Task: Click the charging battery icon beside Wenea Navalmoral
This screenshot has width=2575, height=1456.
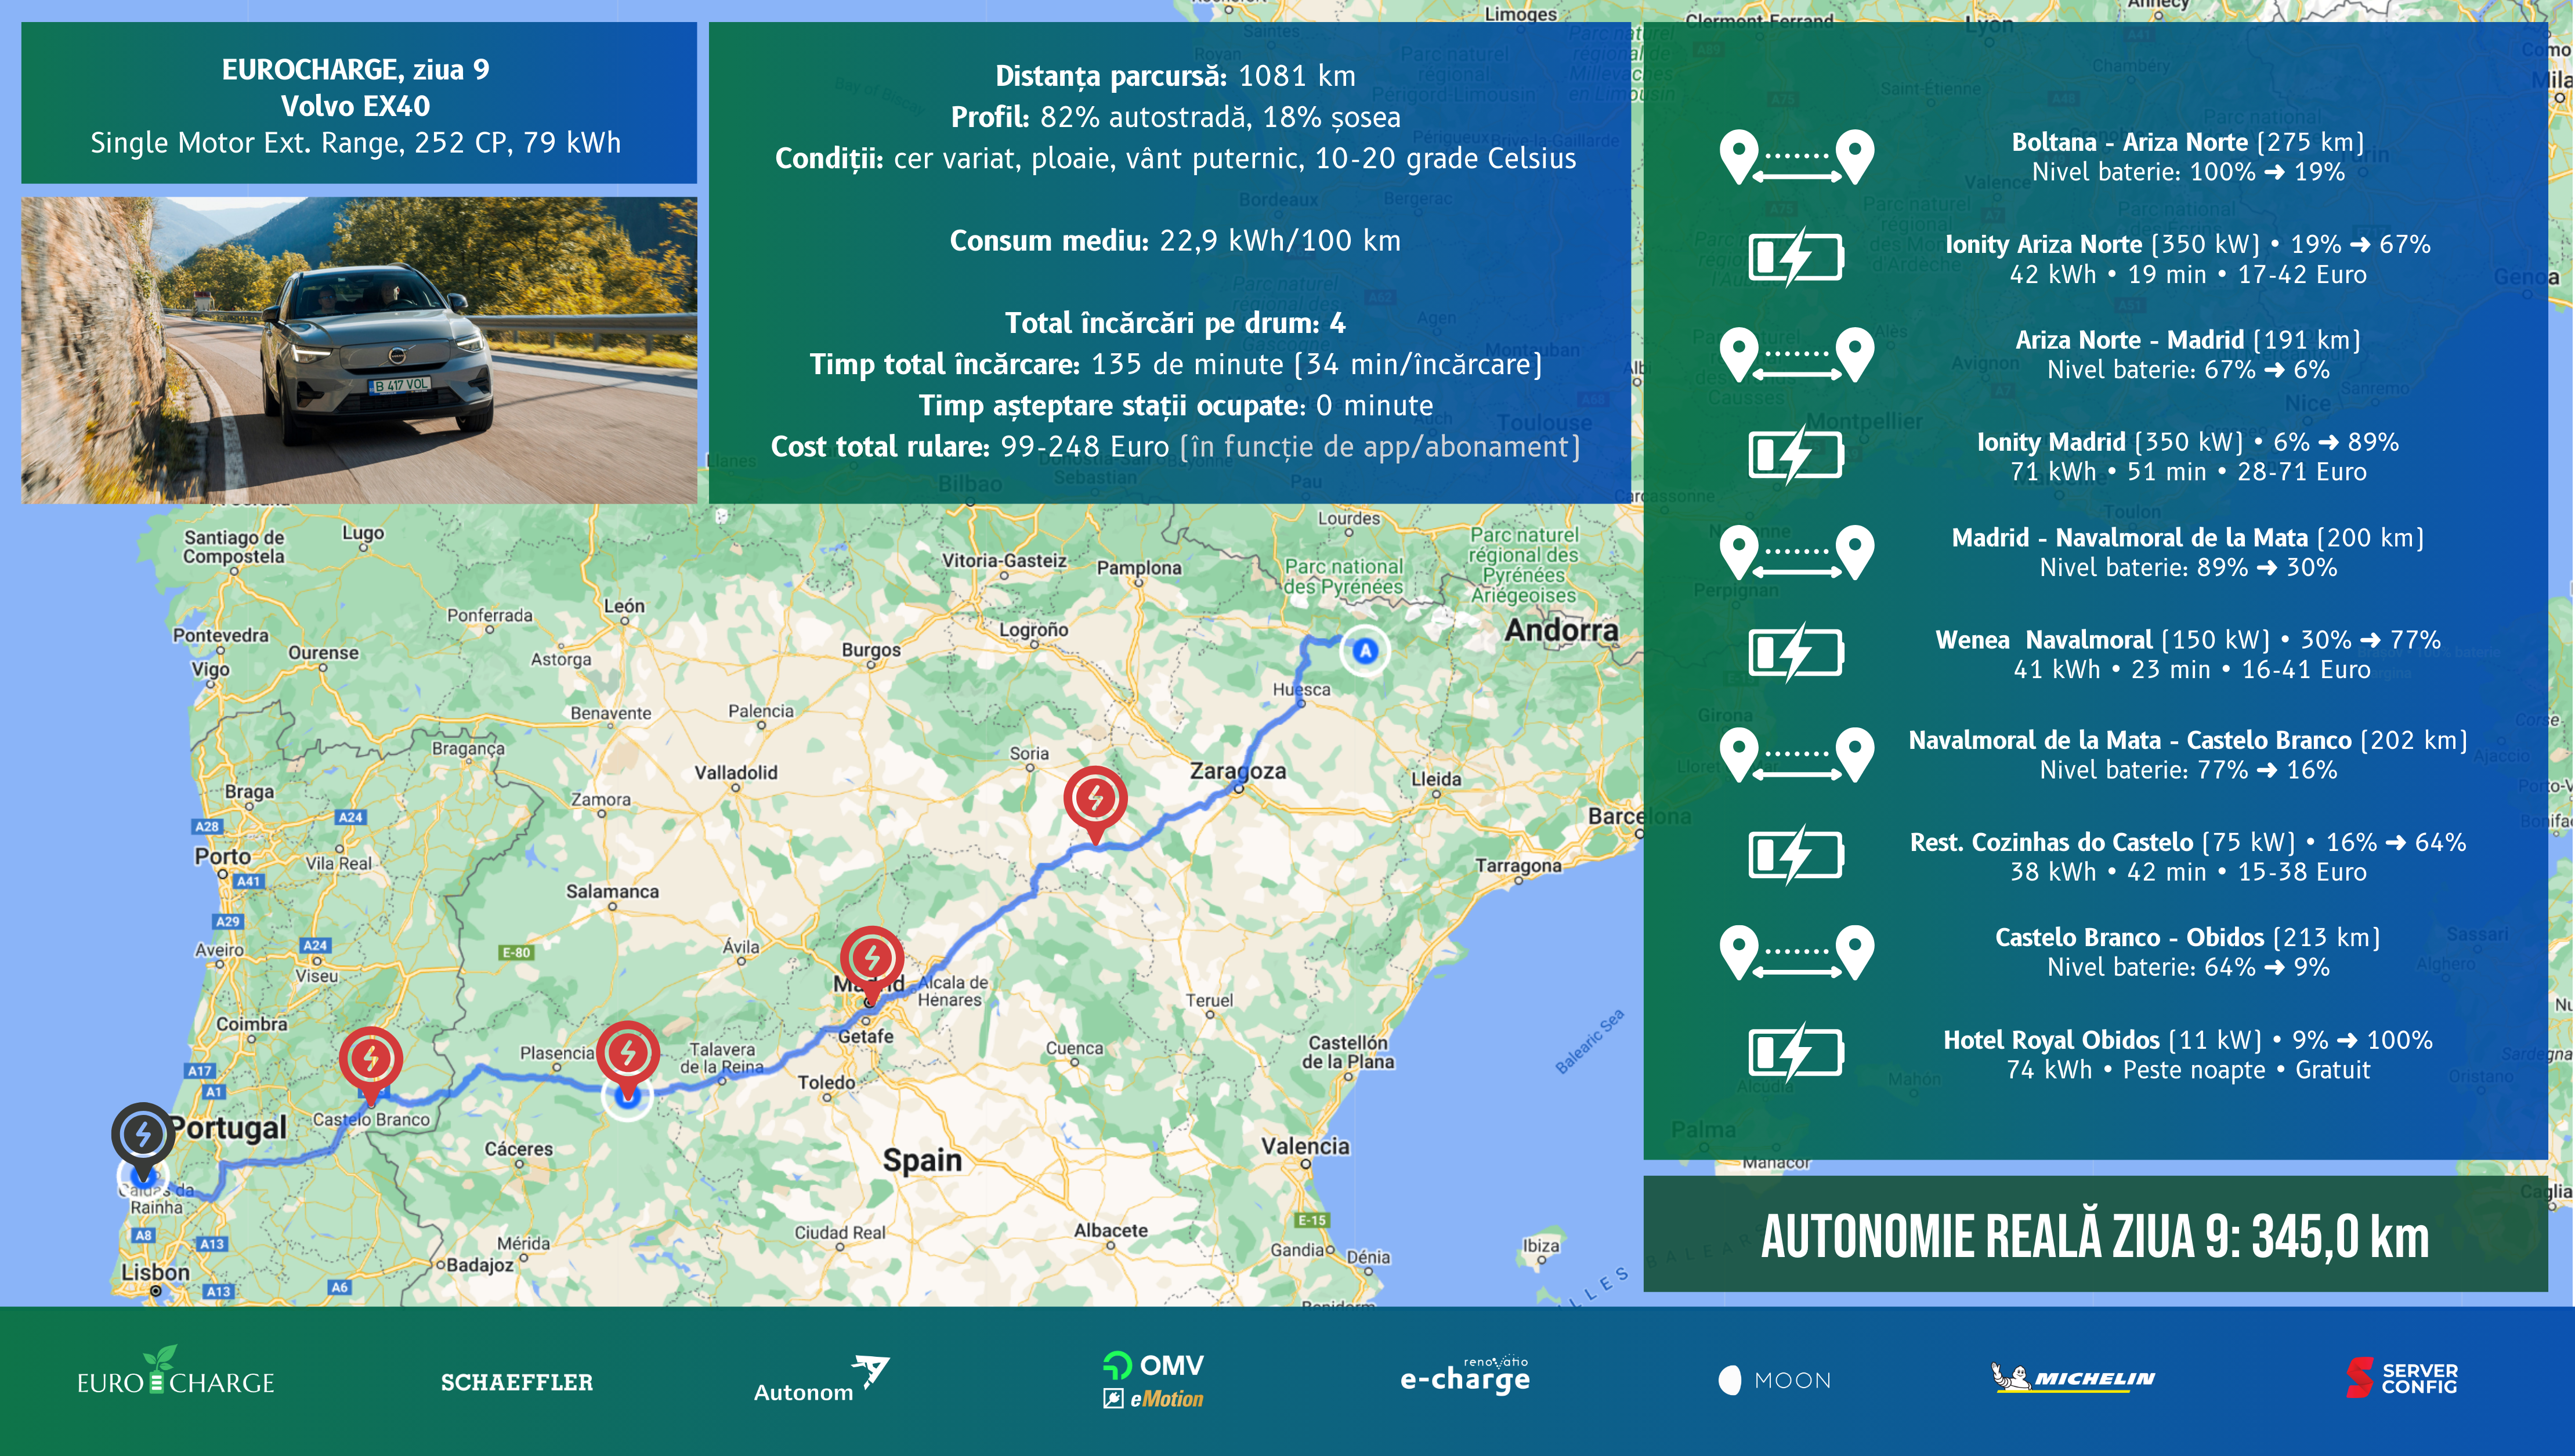Action: pyautogui.click(x=1796, y=653)
